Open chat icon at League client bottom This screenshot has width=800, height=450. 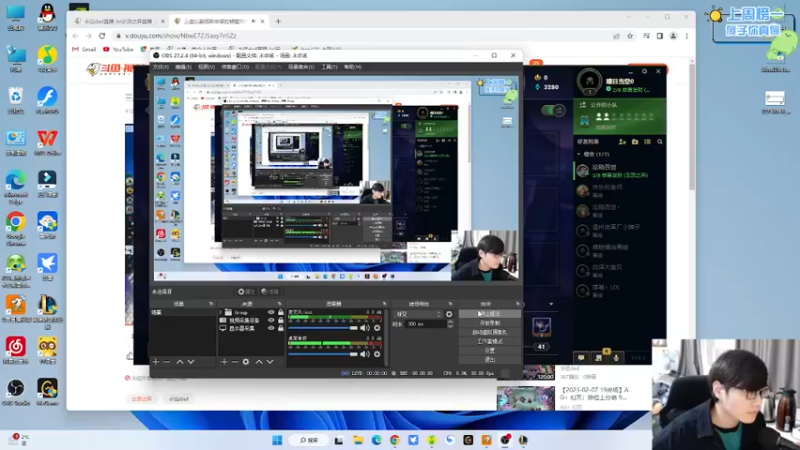pyautogui.click(x=581, y=358)
